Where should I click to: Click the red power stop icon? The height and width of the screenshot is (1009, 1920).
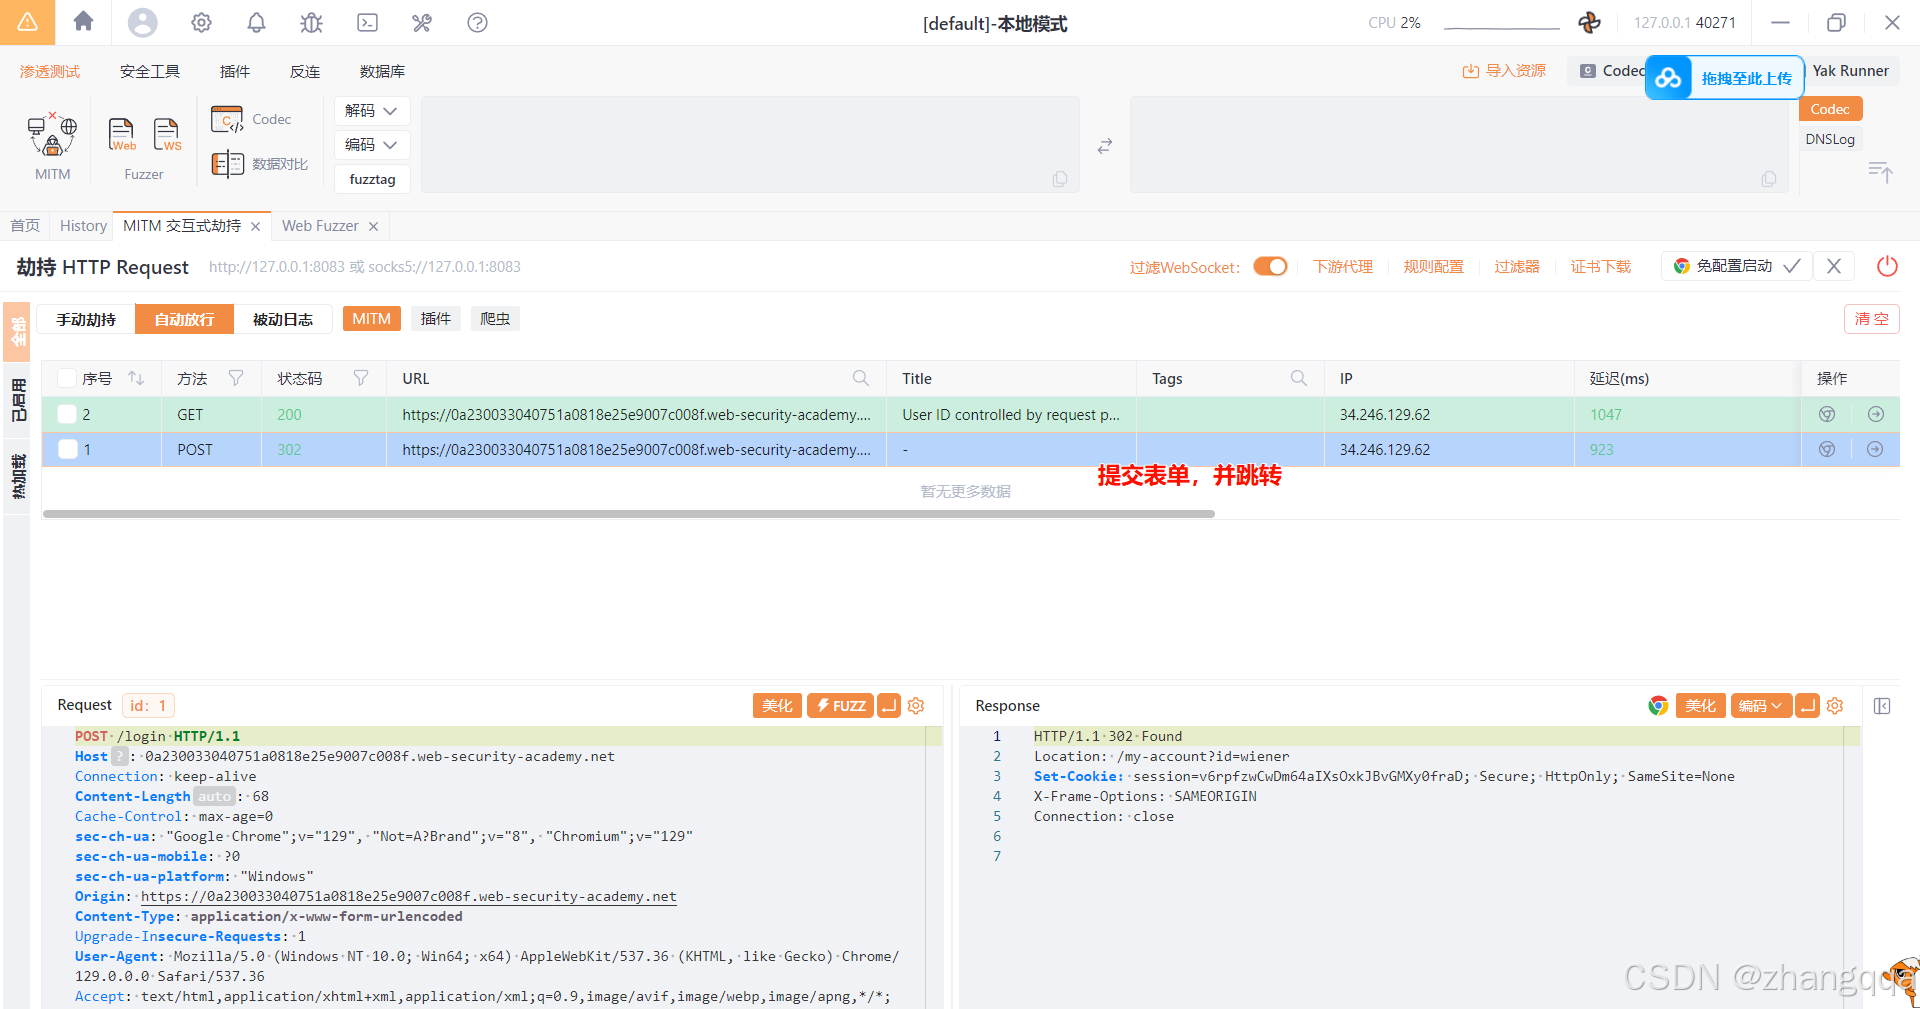(1887, 266)
